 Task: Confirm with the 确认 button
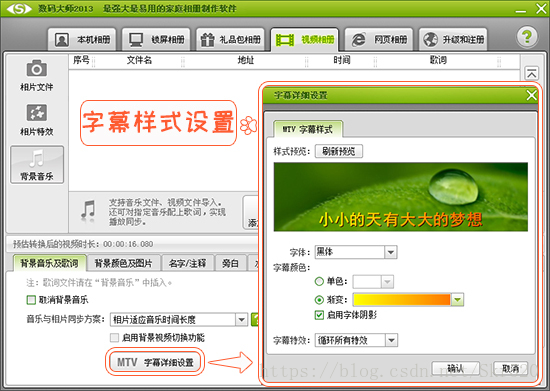[455, 368]
